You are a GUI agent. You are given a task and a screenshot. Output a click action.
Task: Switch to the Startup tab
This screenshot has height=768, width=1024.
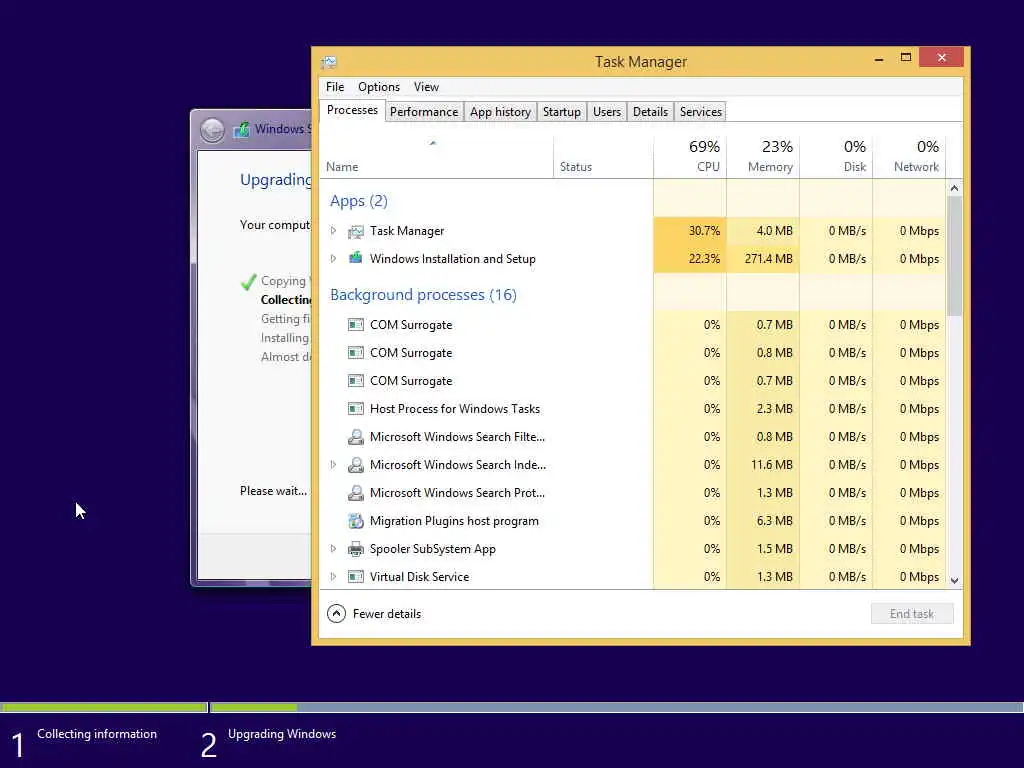[562, 112]
